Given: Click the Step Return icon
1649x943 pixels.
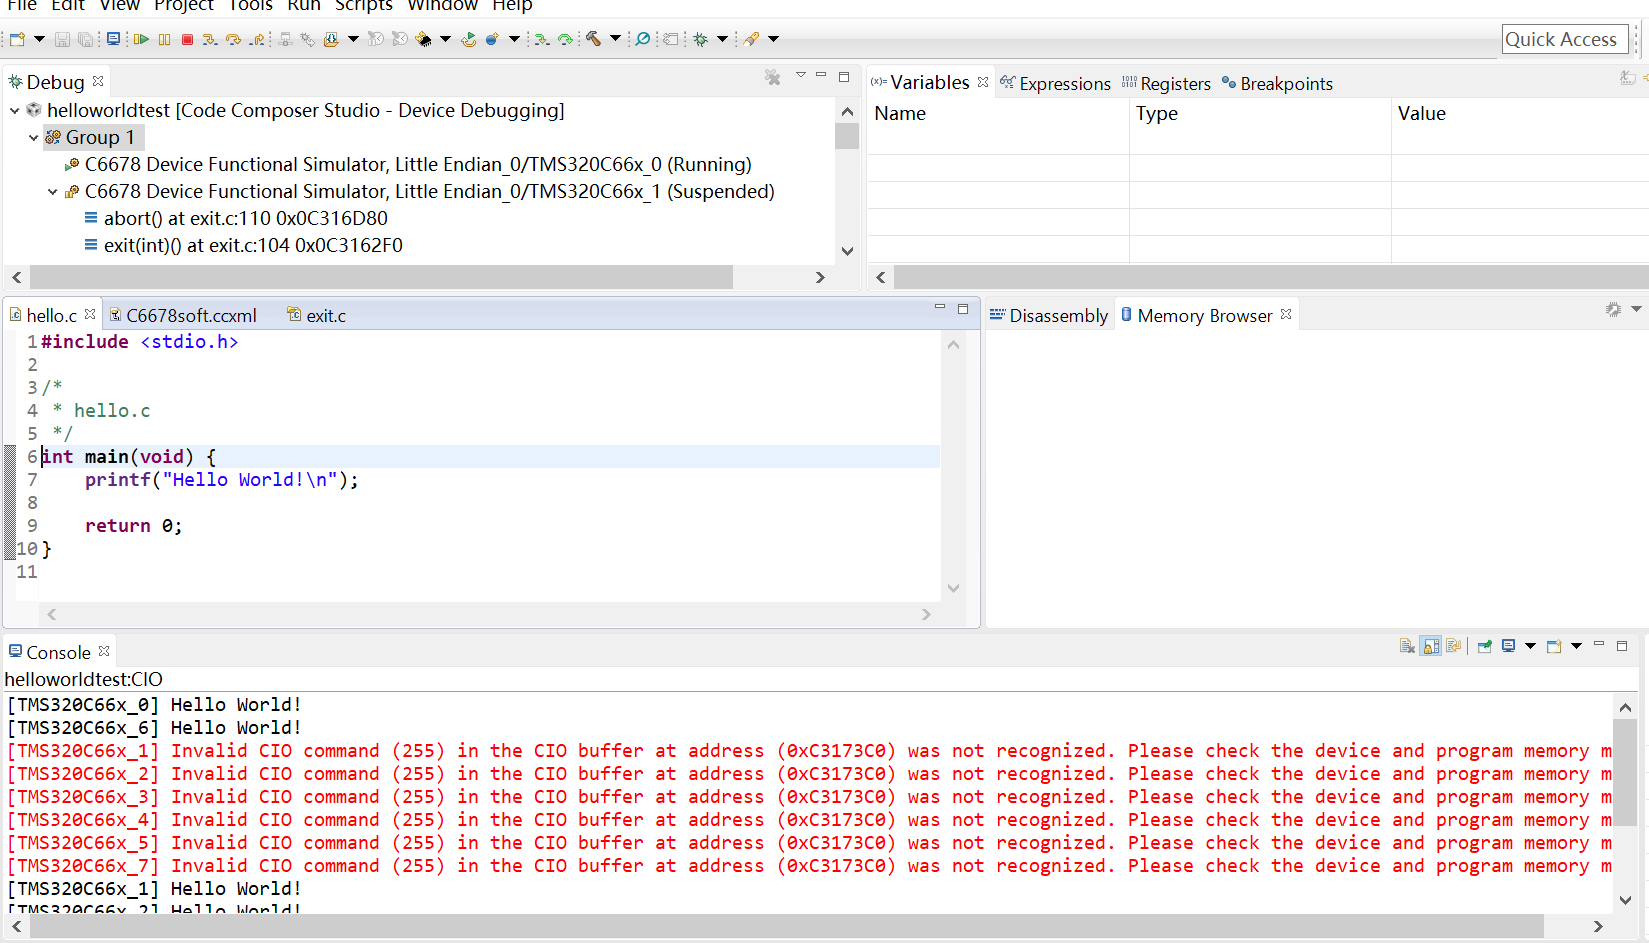Looking at the screenshot, I should (x=257, y=39).
